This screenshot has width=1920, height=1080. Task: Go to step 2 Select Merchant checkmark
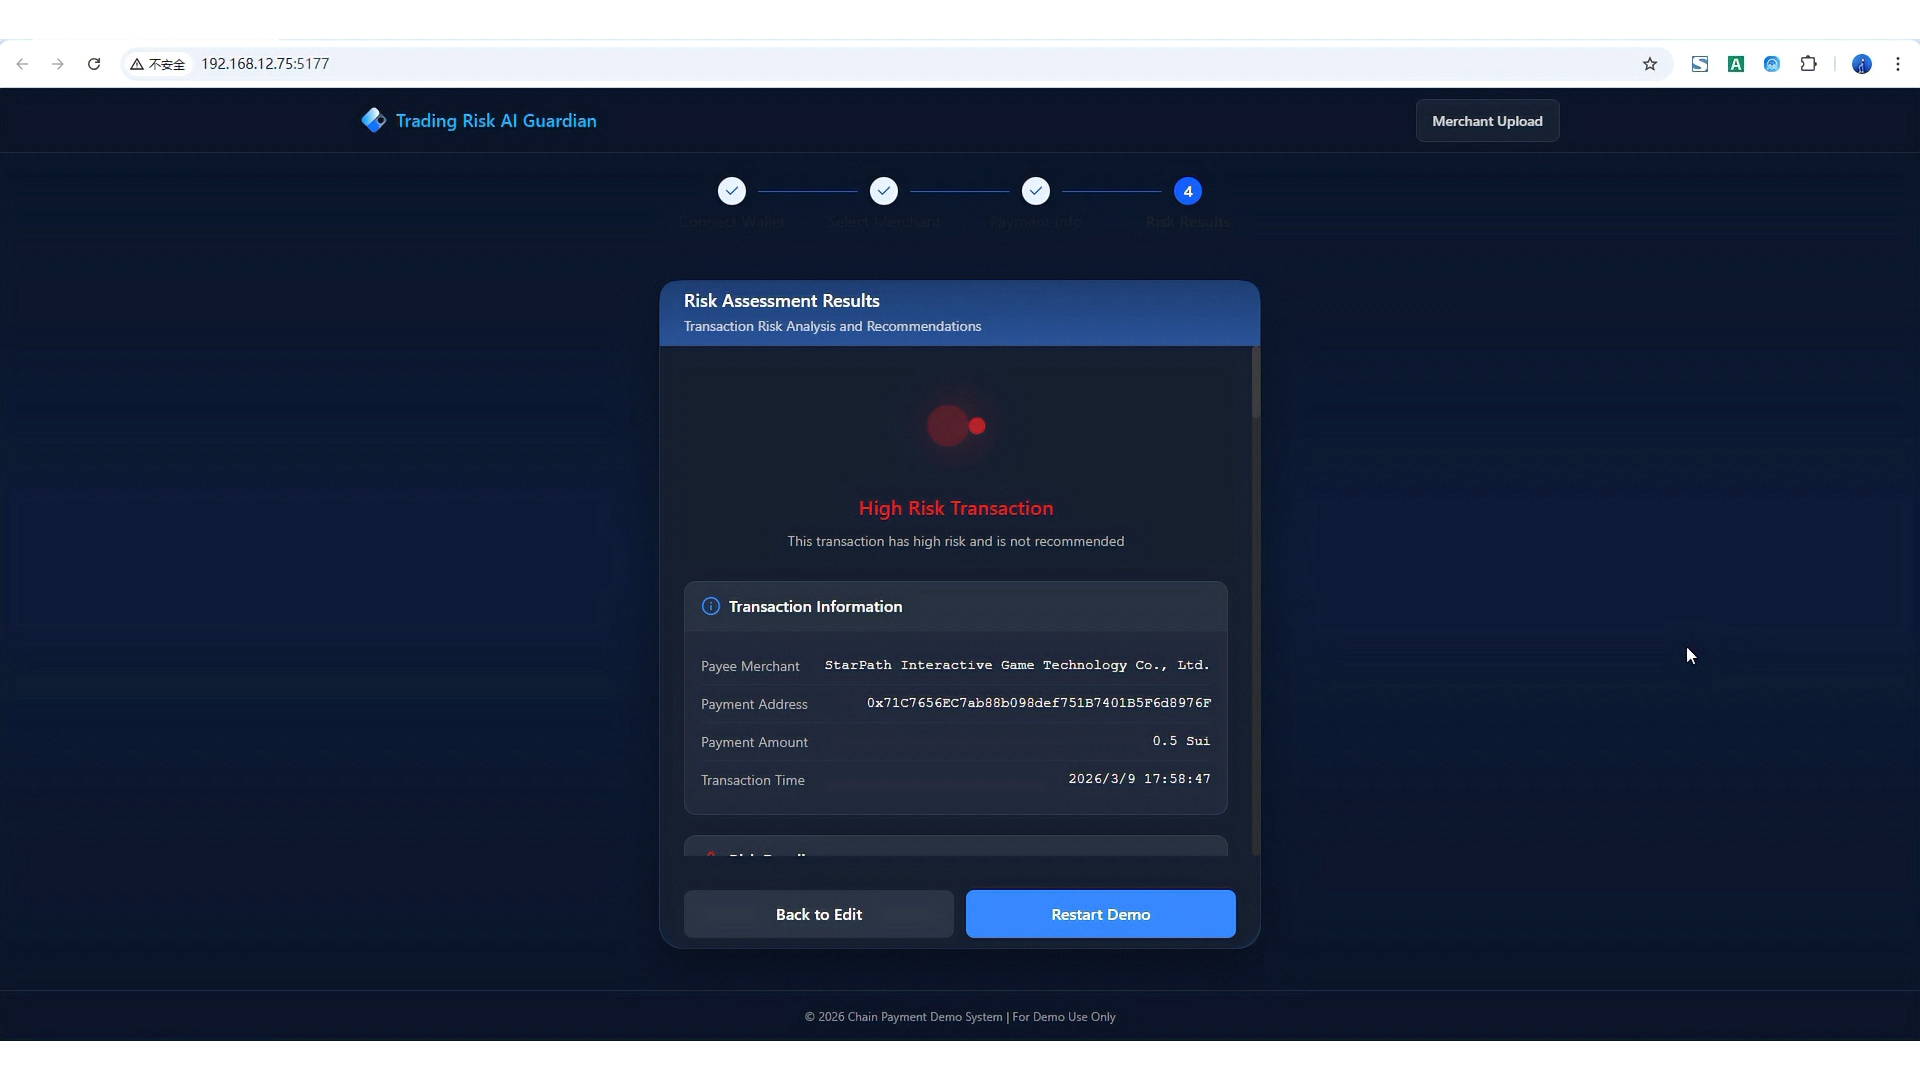pos(884,191)
